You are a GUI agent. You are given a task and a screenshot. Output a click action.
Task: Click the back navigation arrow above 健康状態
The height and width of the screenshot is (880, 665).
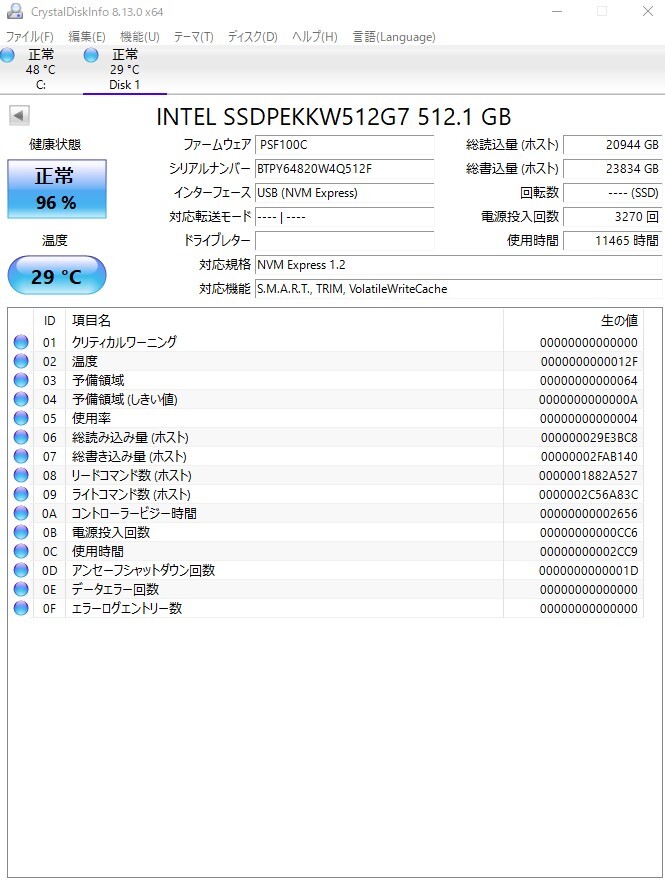[18, 114]
